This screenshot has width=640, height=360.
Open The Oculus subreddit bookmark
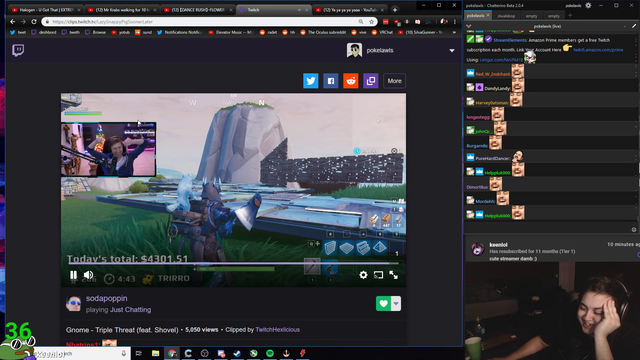pos(323,32)
